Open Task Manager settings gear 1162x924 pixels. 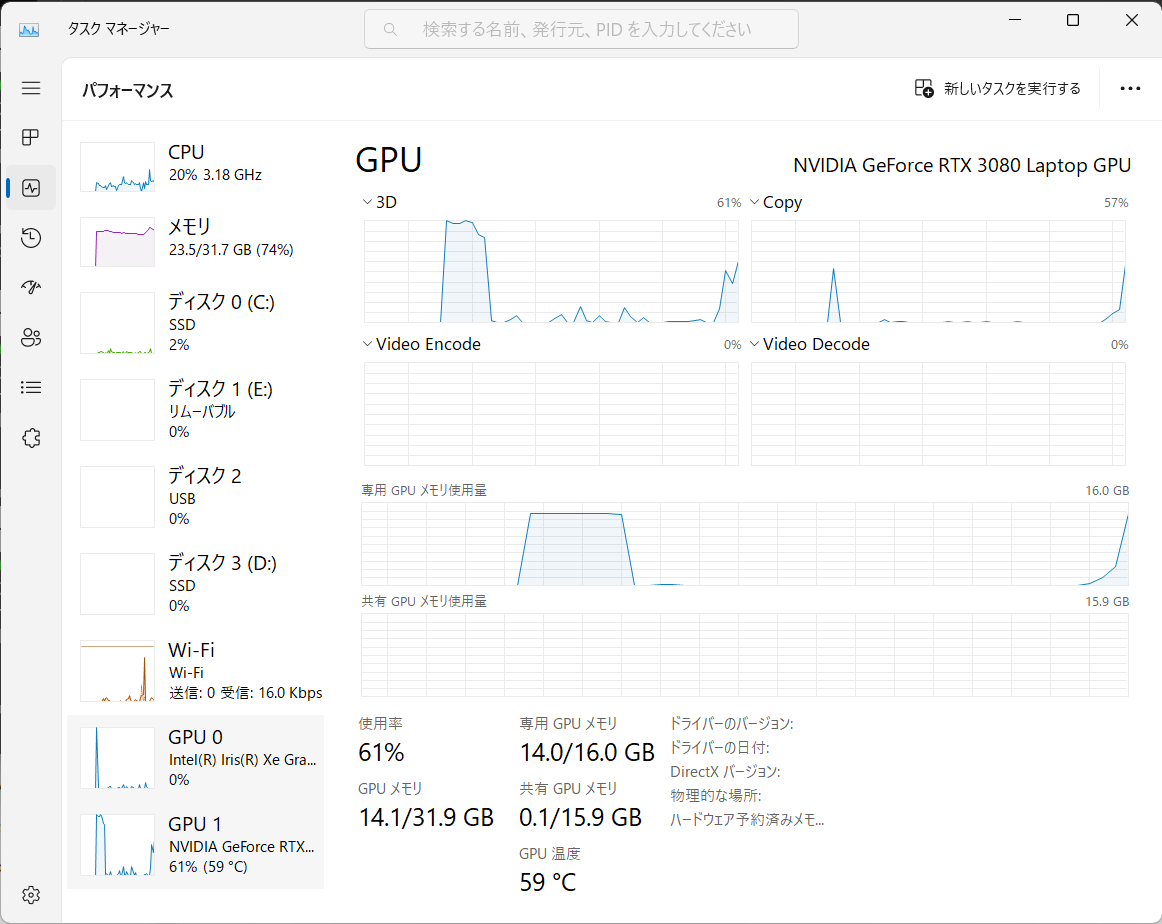(30, 895)
